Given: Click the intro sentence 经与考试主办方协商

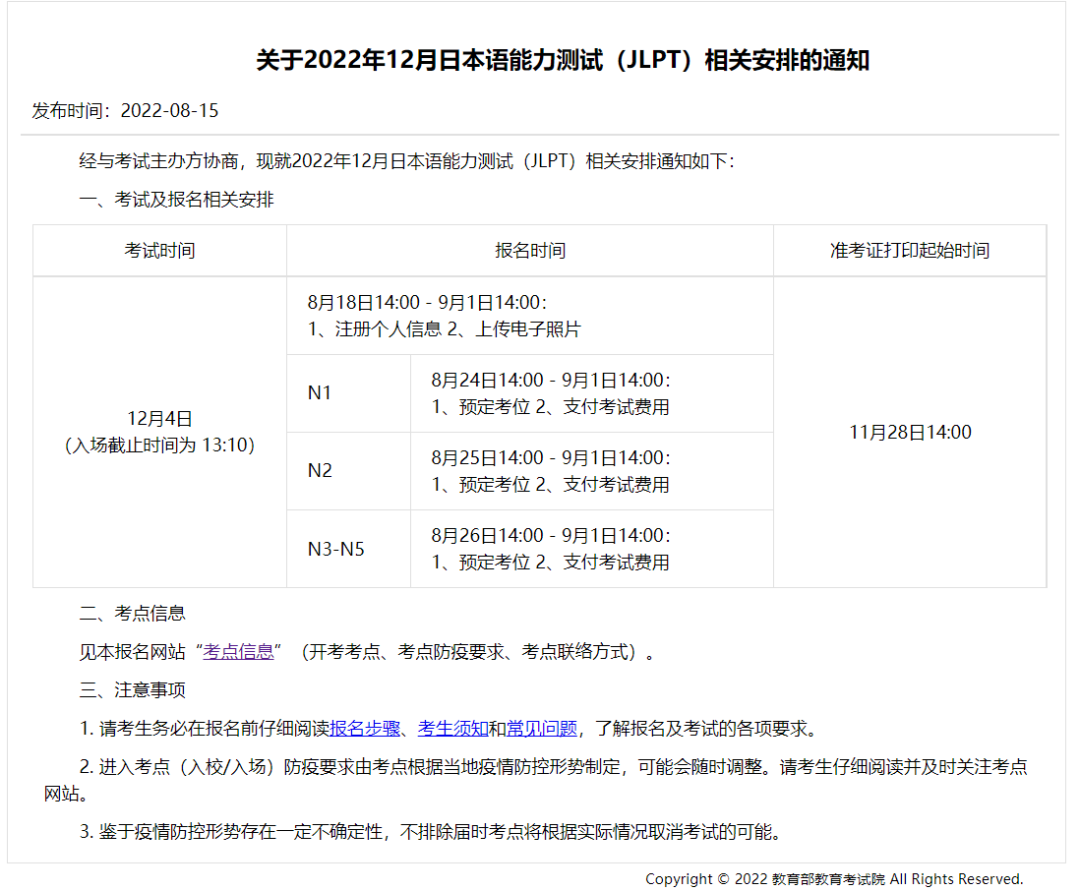Looking at the screenshot, I should [x=407, y=161].
